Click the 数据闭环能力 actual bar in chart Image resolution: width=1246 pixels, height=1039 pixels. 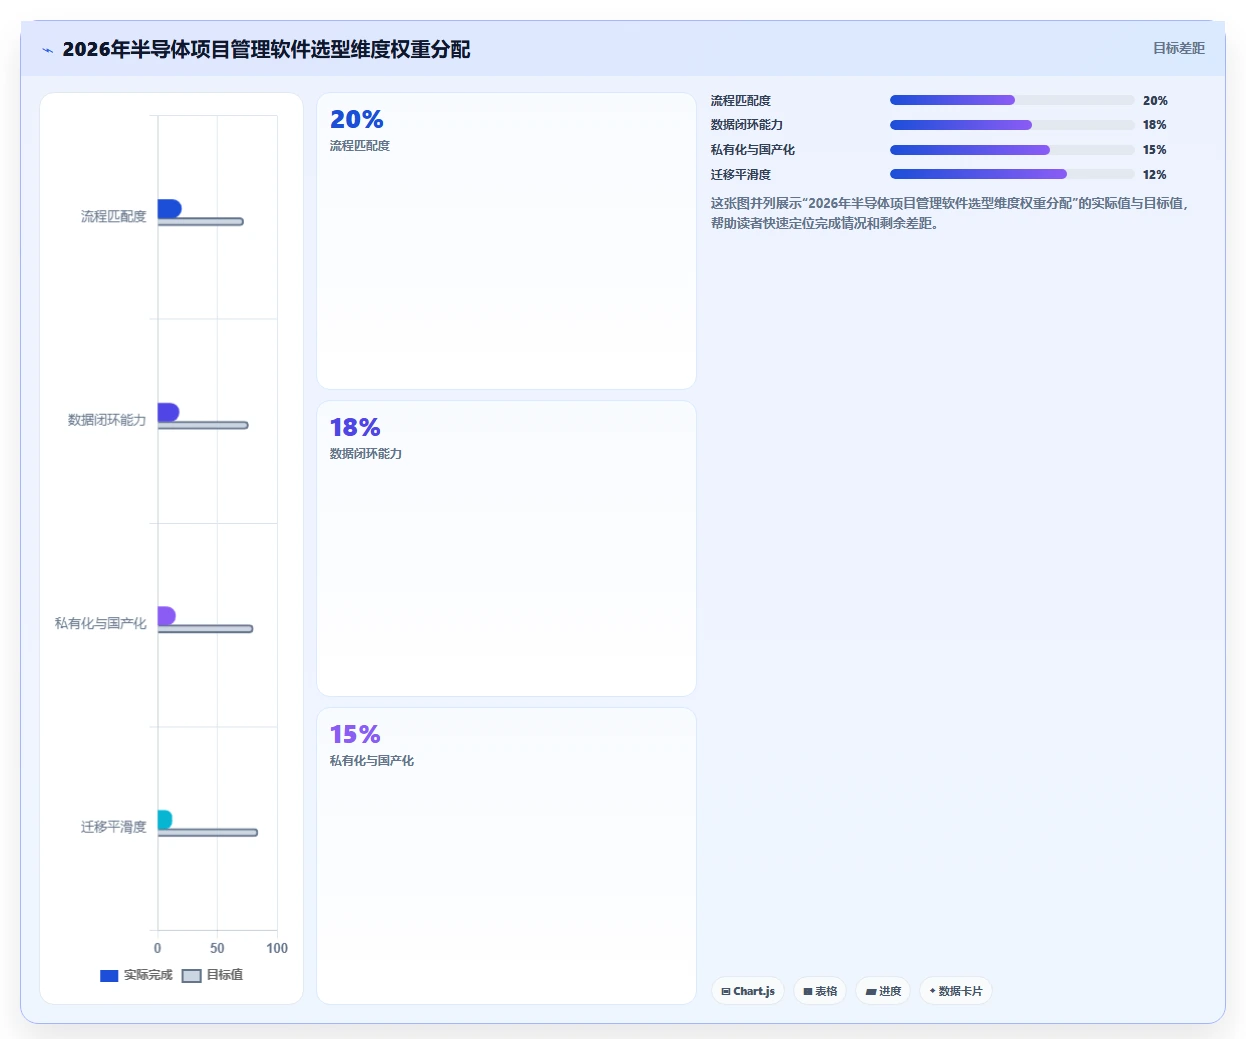[168, 412]
